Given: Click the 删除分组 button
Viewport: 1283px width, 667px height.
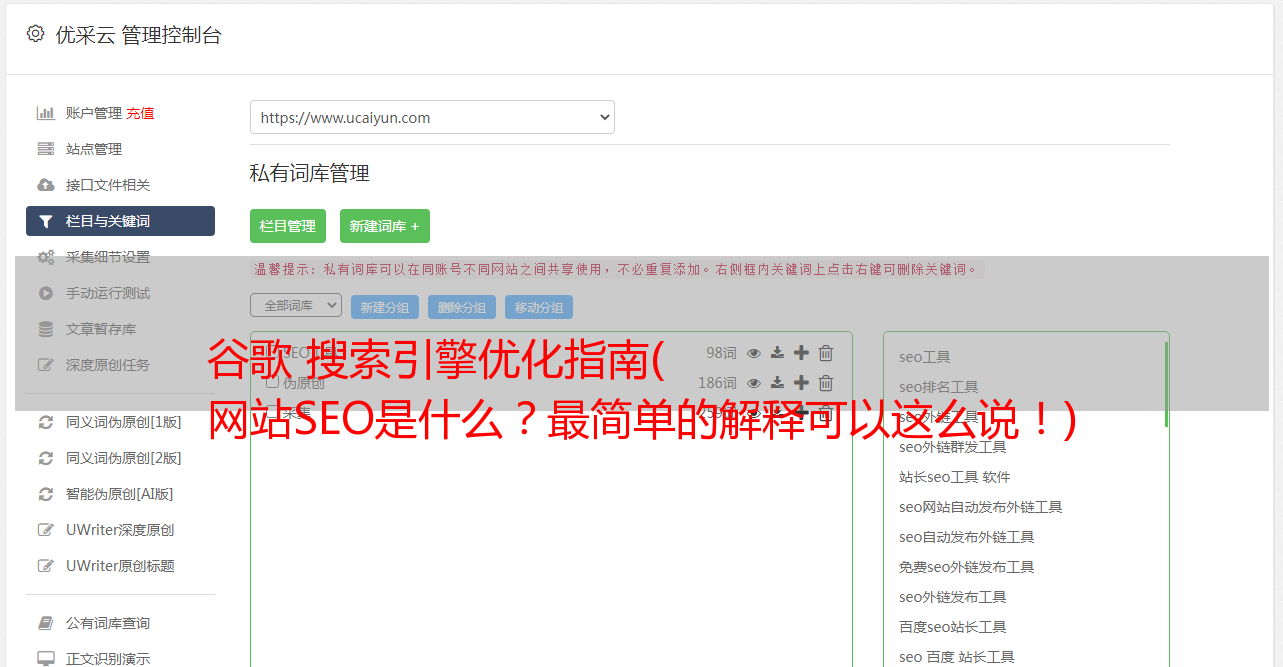Looking at the screenshot, I should tap(462, 307).
